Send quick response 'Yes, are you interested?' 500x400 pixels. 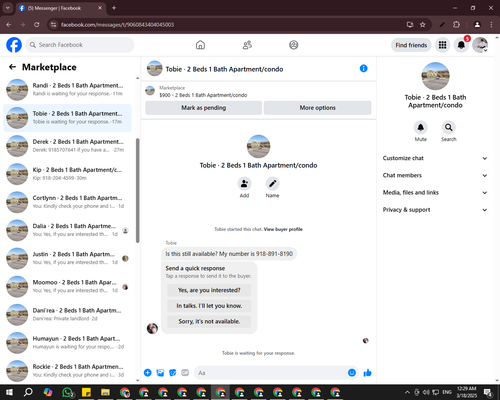point(209,290)
